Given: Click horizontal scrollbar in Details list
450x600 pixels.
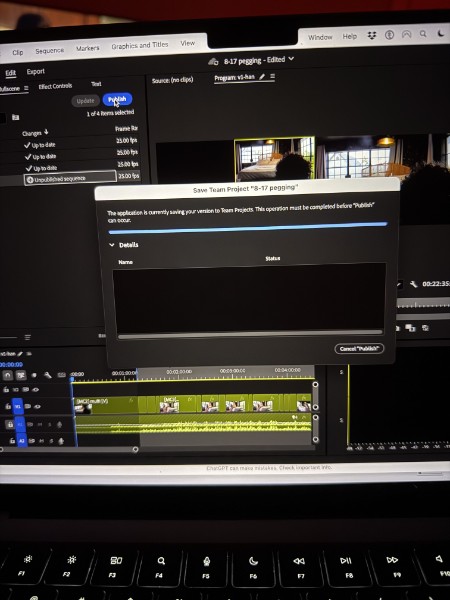Looking at the screenshot, I should [x=250, y=335].
